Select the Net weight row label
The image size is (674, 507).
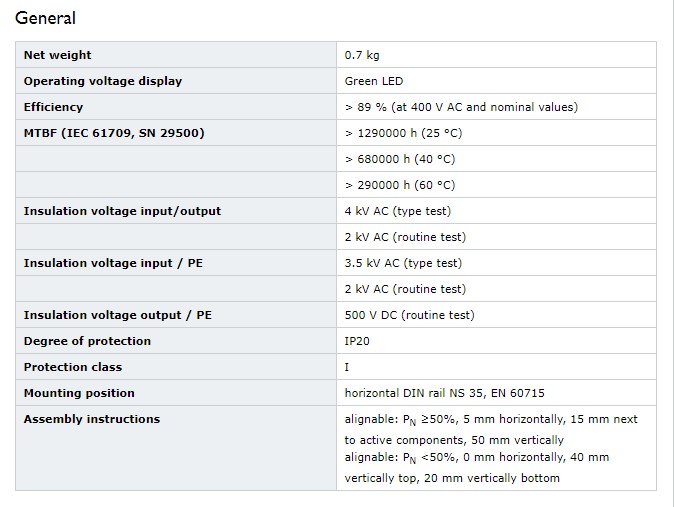(57, 55)
